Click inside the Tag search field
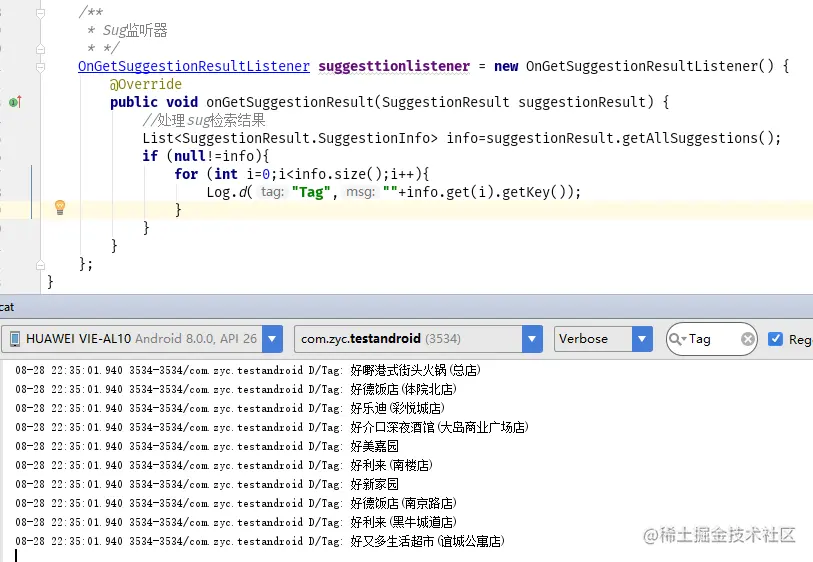Viewport: 813px width, 562px height. (x=713, y=339)
